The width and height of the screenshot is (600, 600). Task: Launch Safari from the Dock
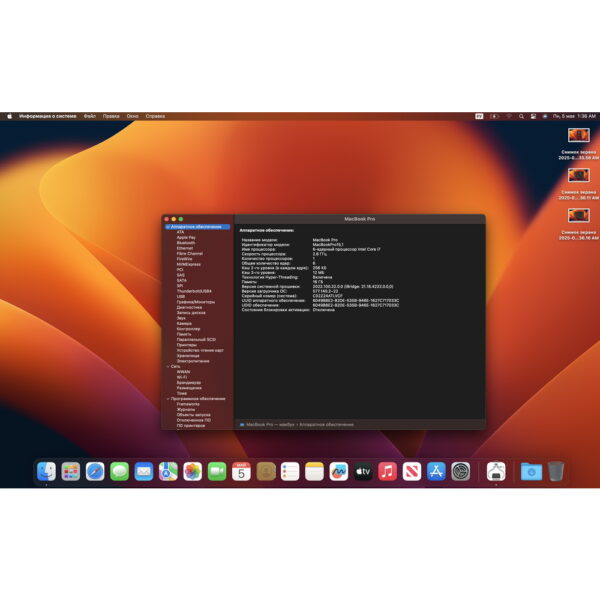(95, 471)
